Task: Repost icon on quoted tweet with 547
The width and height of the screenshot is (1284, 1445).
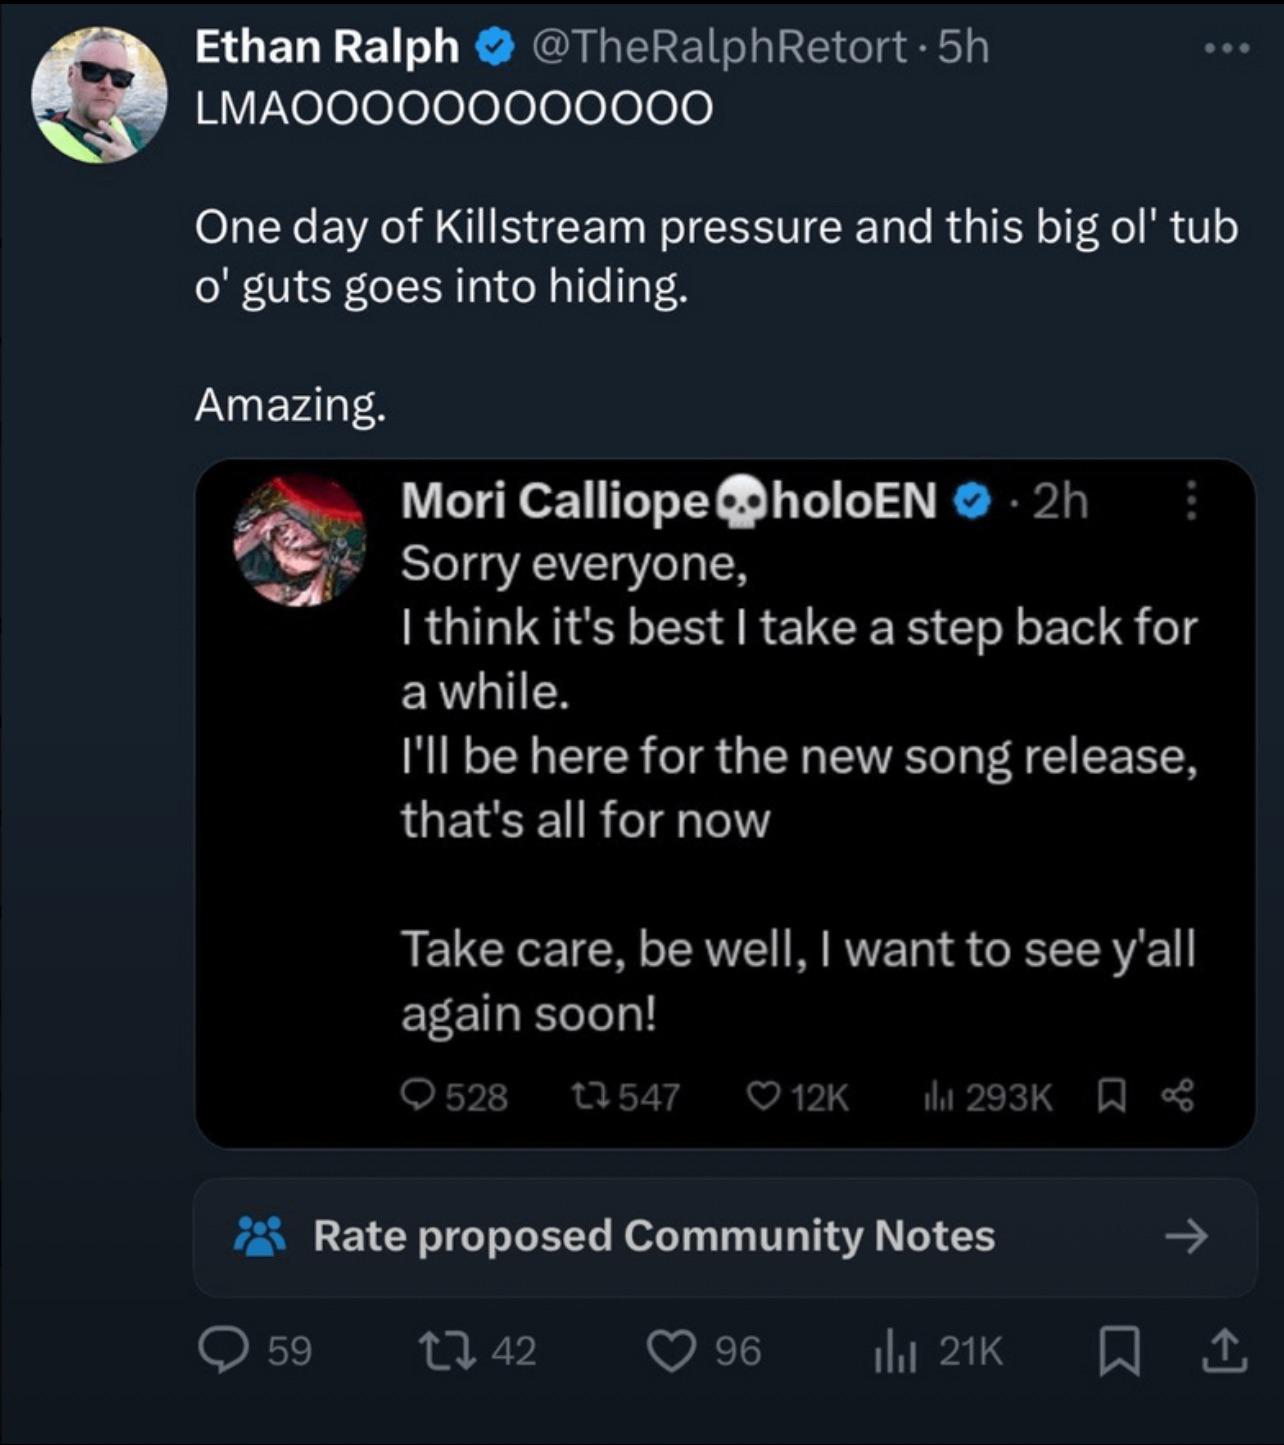Action: click(x=592, y=1096)
